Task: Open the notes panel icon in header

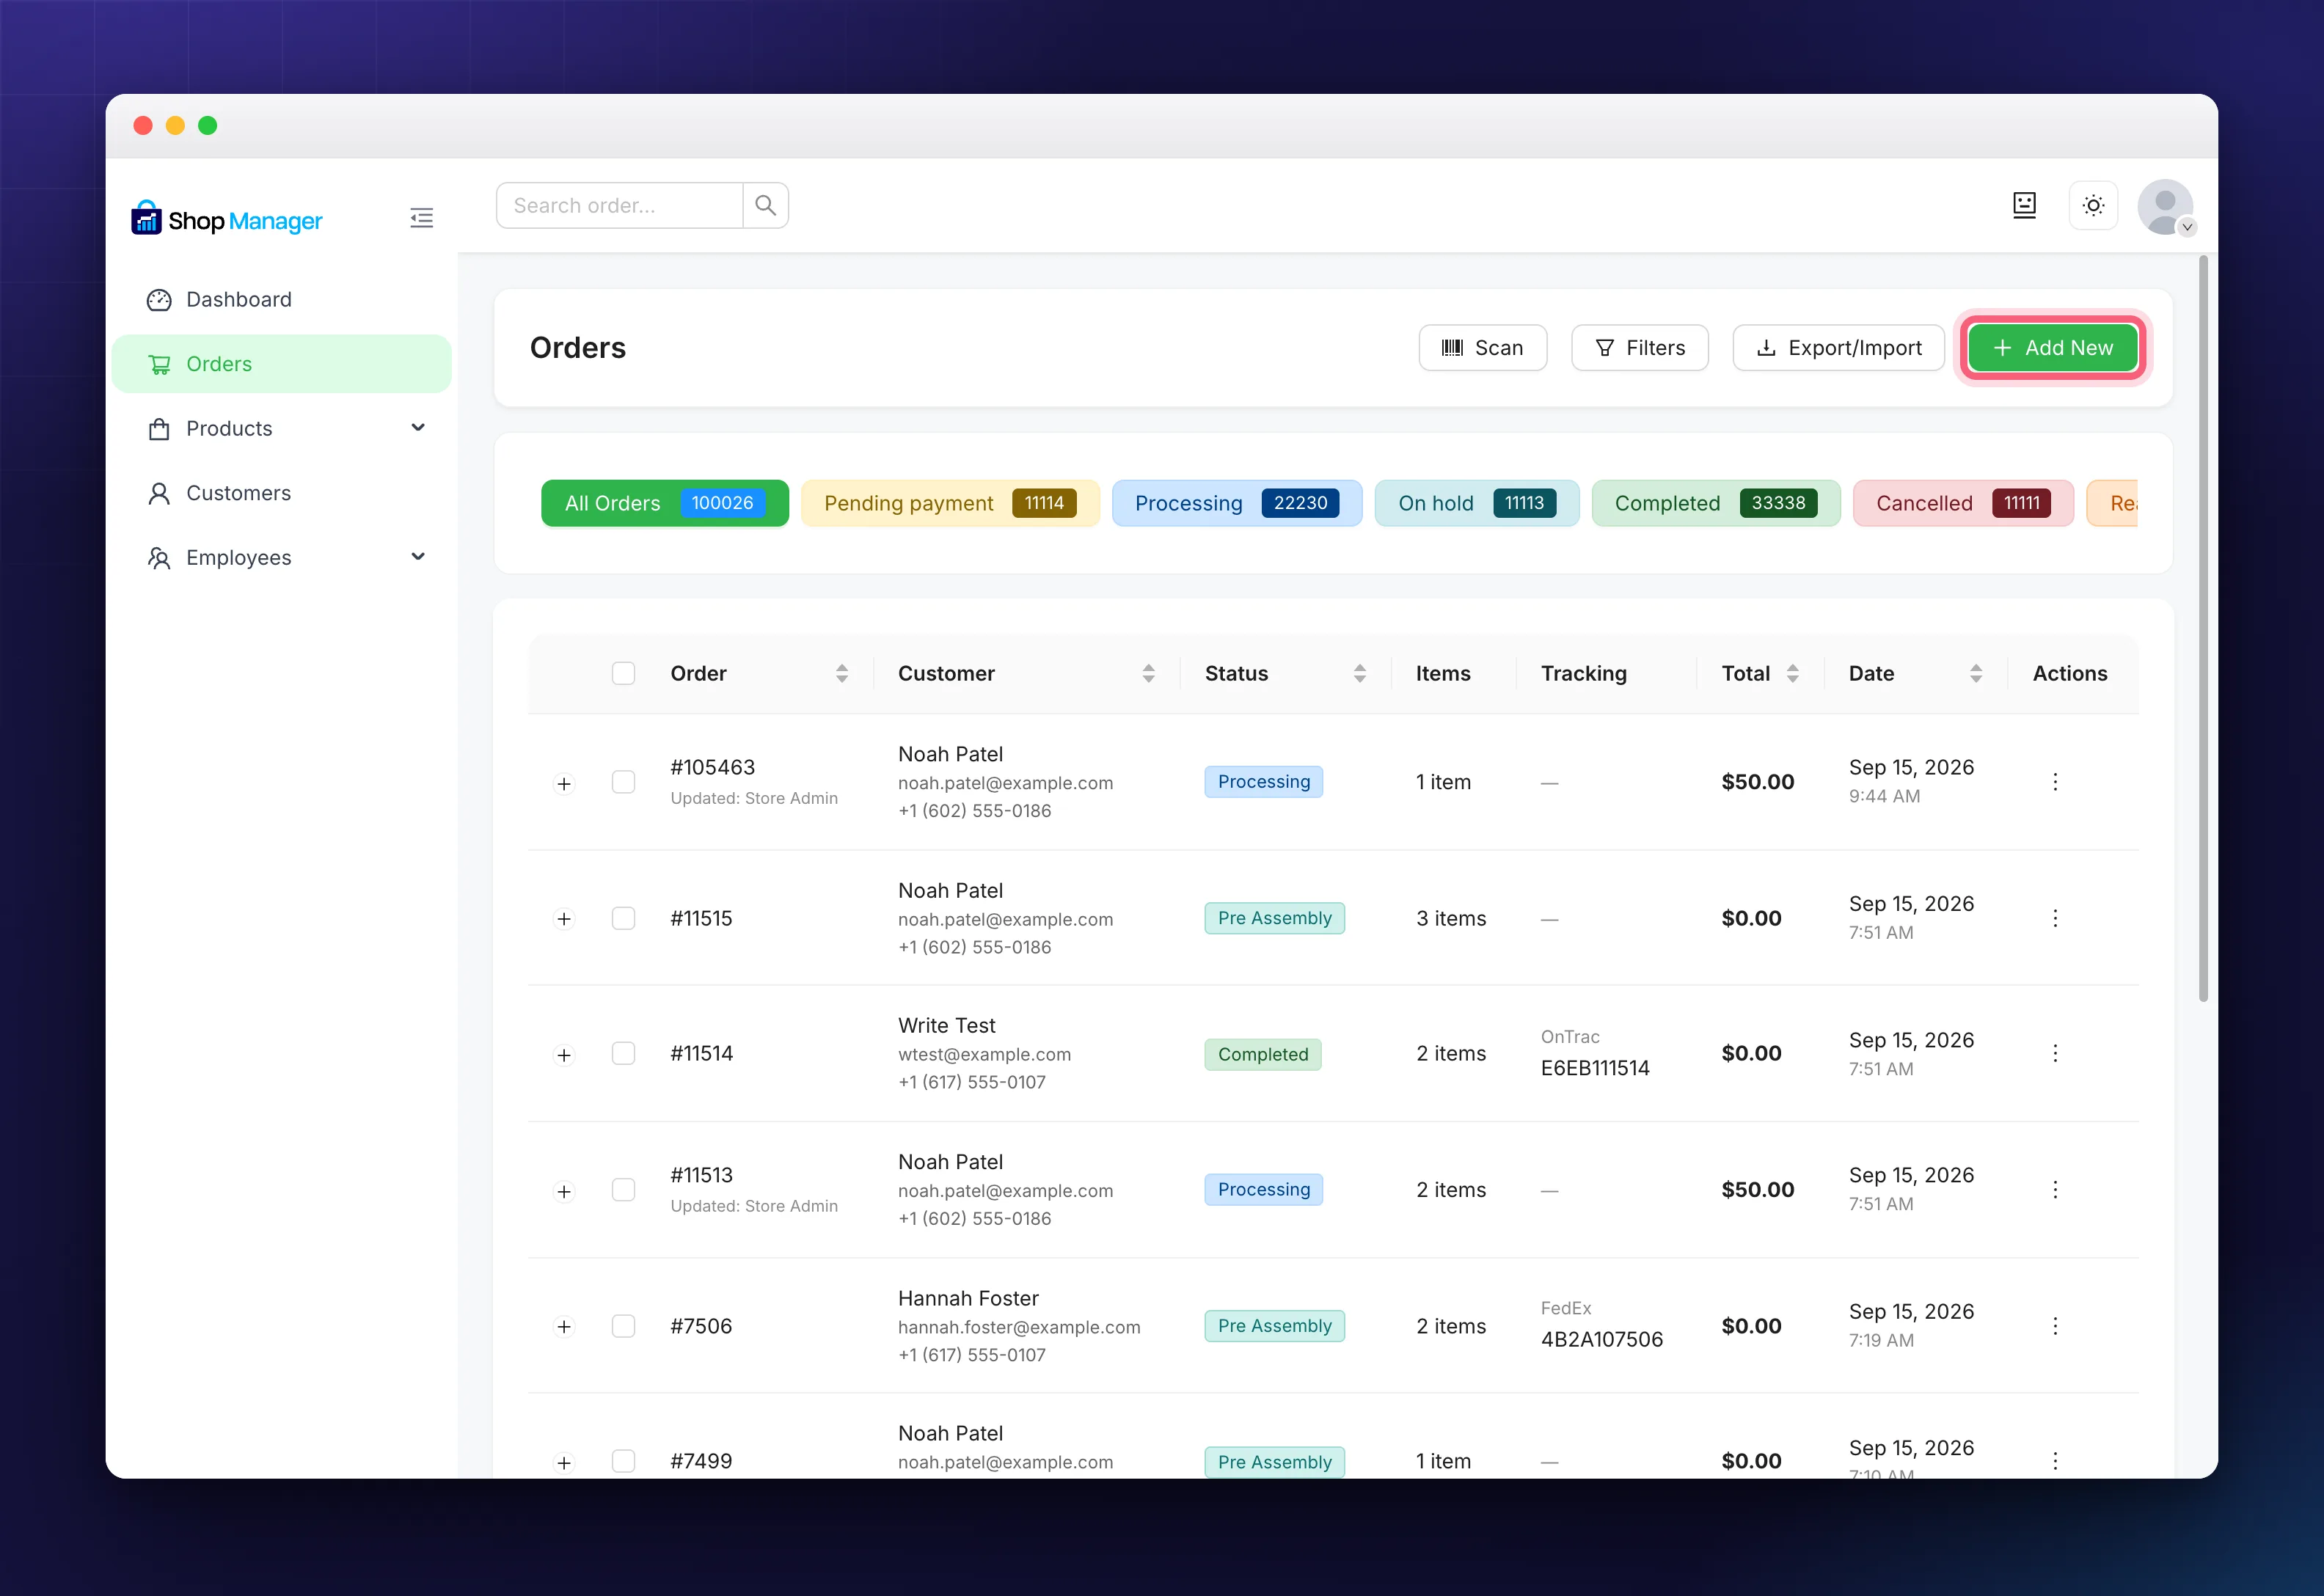Action: pyautogui.click(x=2024, y=205)
